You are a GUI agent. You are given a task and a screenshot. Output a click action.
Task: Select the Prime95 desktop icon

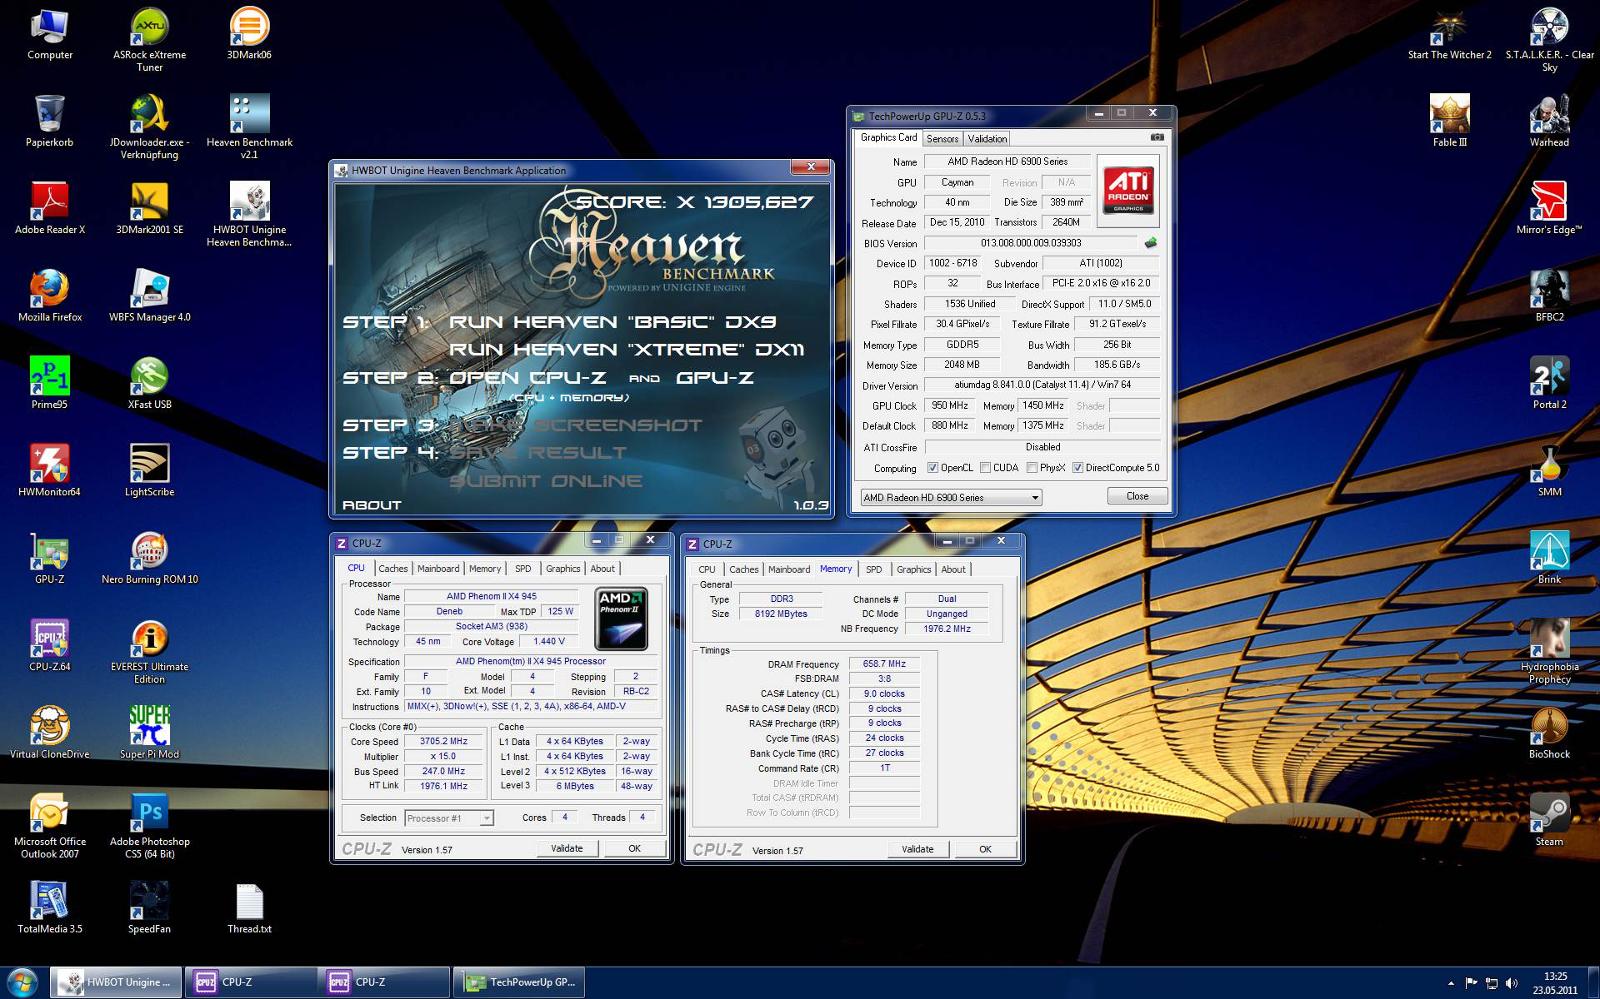pyautogui.click(x=49, y=383)
